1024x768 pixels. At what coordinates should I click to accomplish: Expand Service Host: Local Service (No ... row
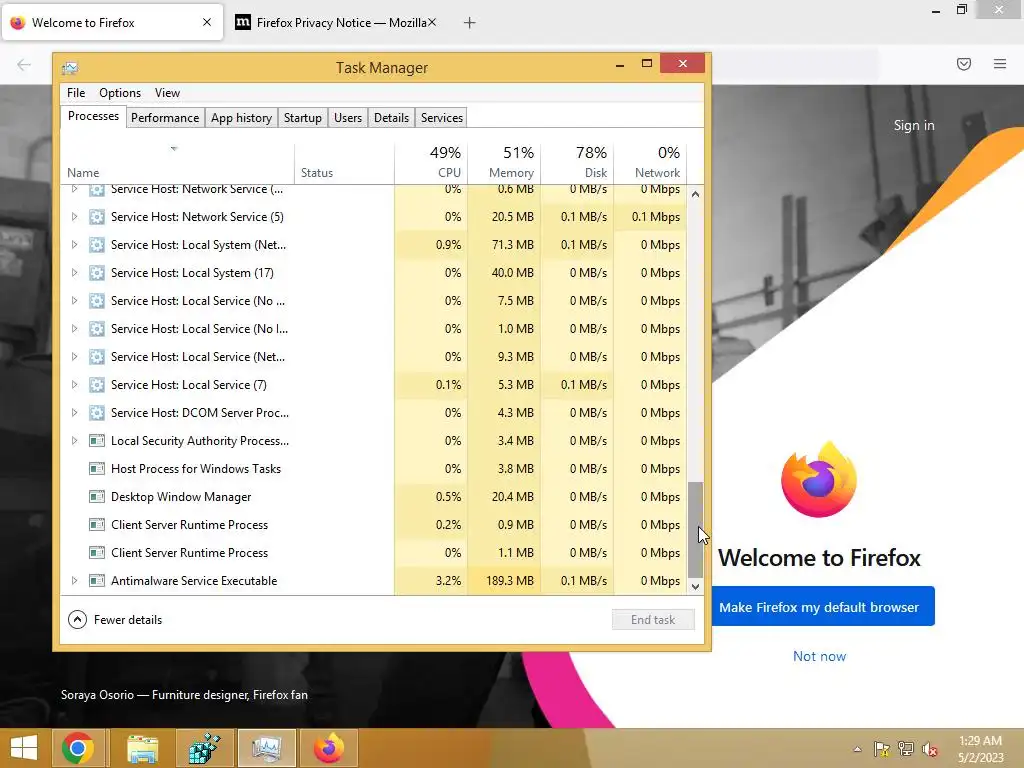(74, 301)
